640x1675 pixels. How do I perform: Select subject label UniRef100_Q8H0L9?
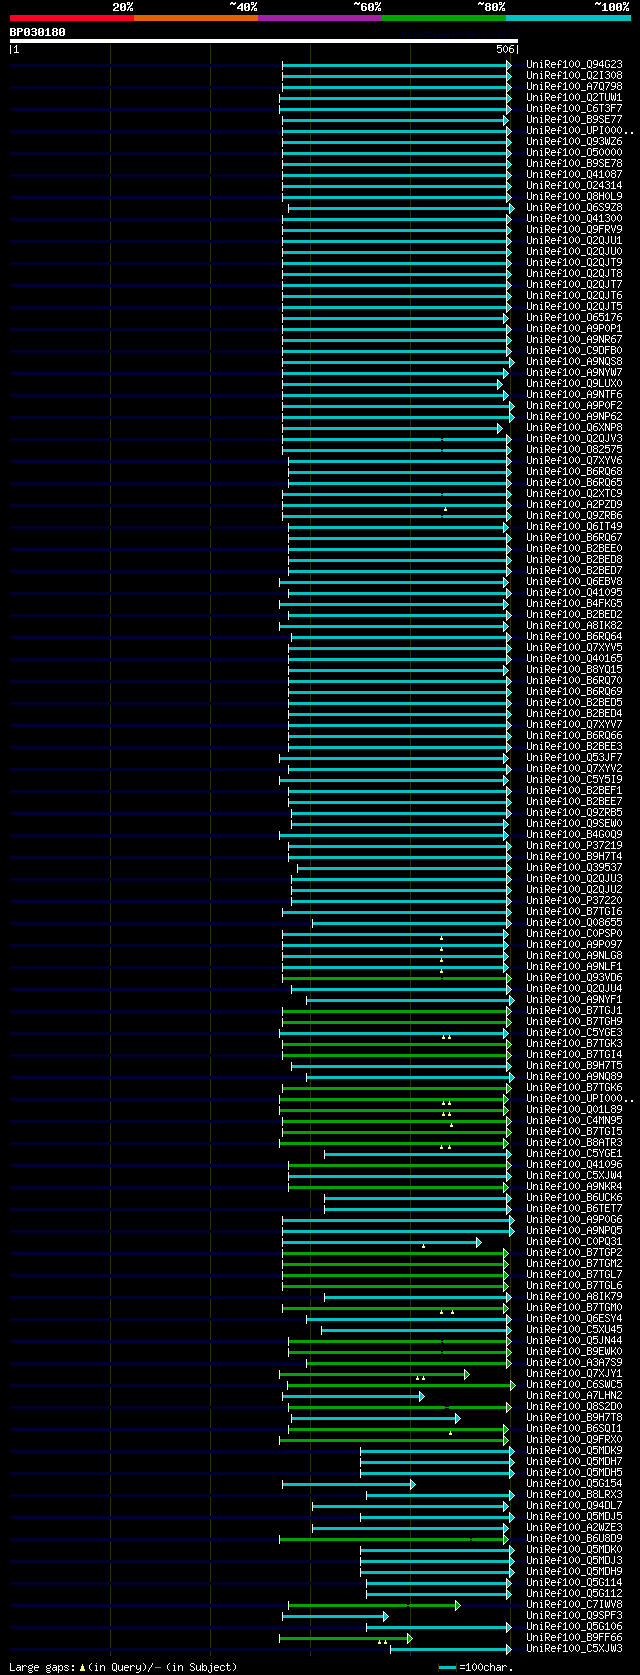574,197
